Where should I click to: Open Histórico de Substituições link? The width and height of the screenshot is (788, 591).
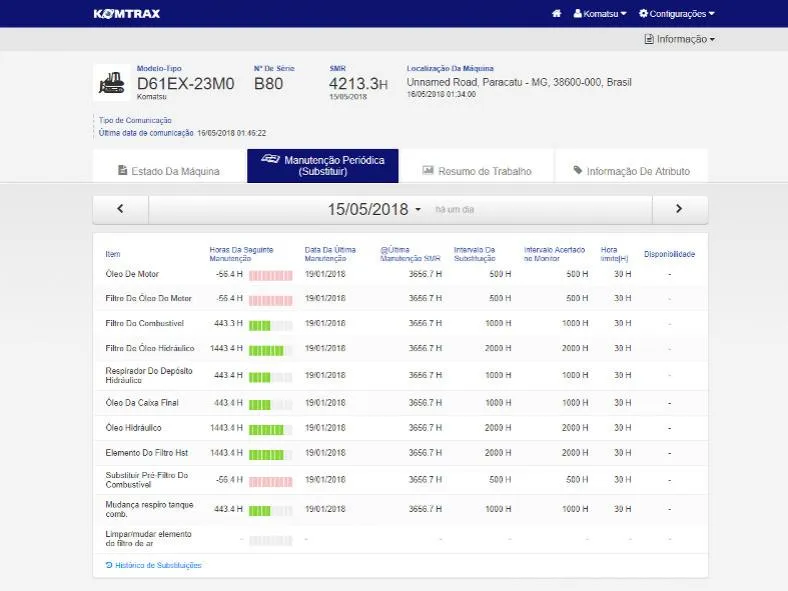coord(154,565)
